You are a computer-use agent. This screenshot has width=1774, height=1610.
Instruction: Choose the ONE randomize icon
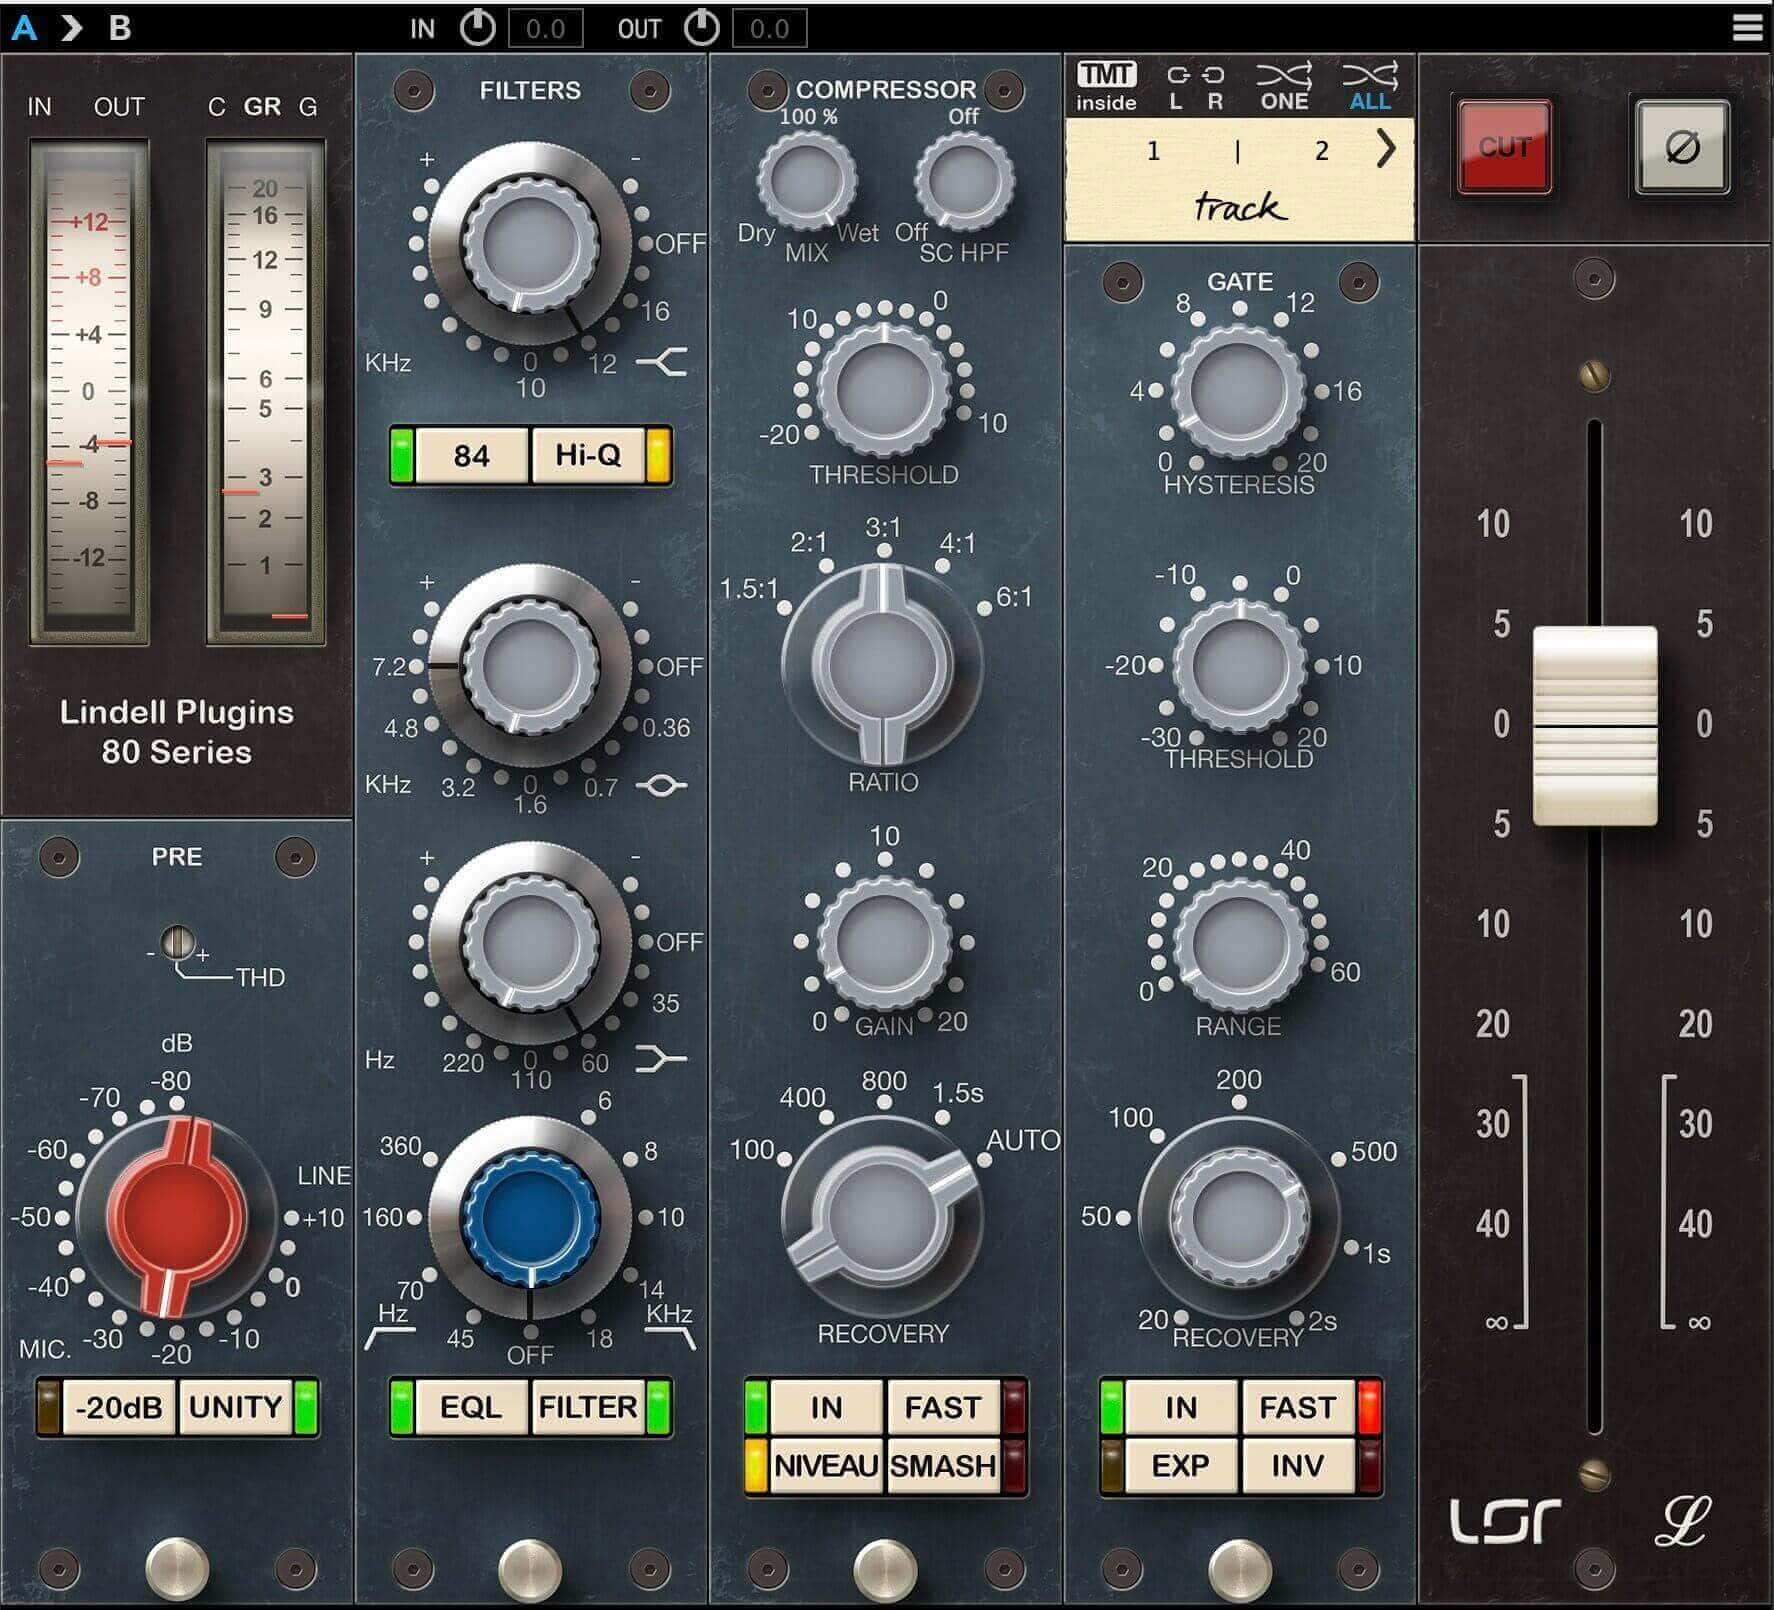pos(1284,87)
